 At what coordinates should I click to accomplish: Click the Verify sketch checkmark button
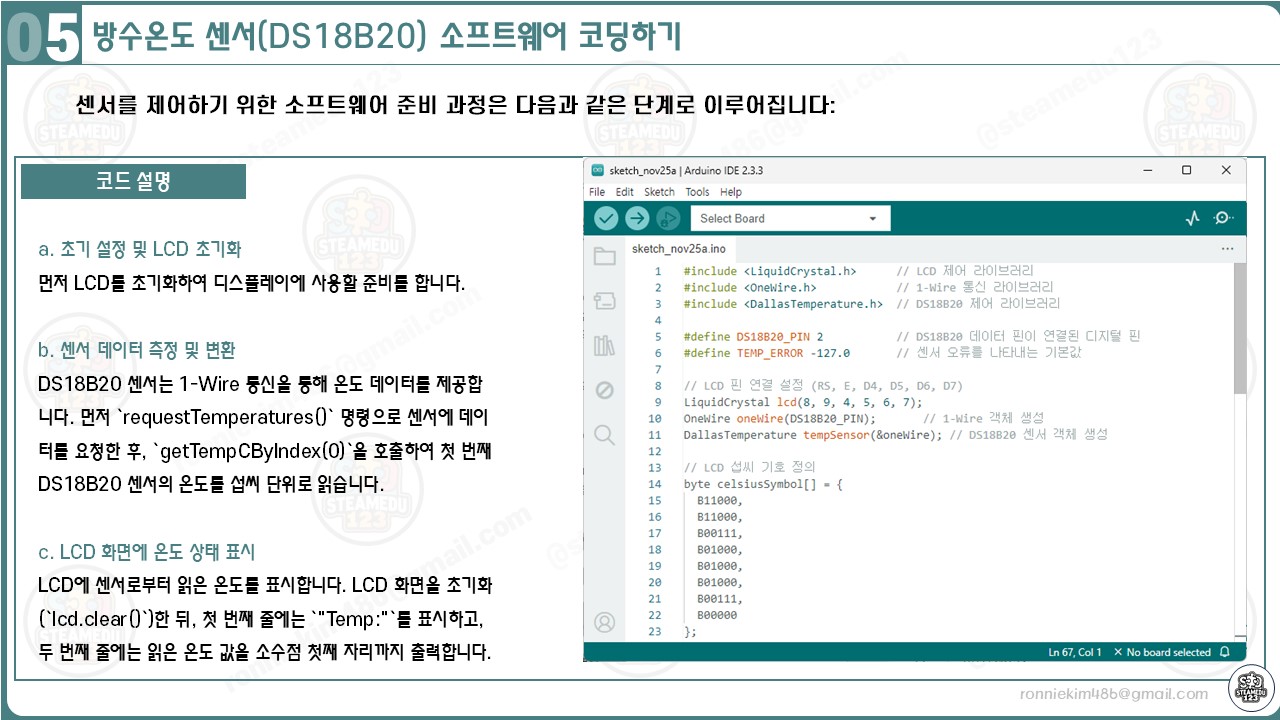pos(606,218)
